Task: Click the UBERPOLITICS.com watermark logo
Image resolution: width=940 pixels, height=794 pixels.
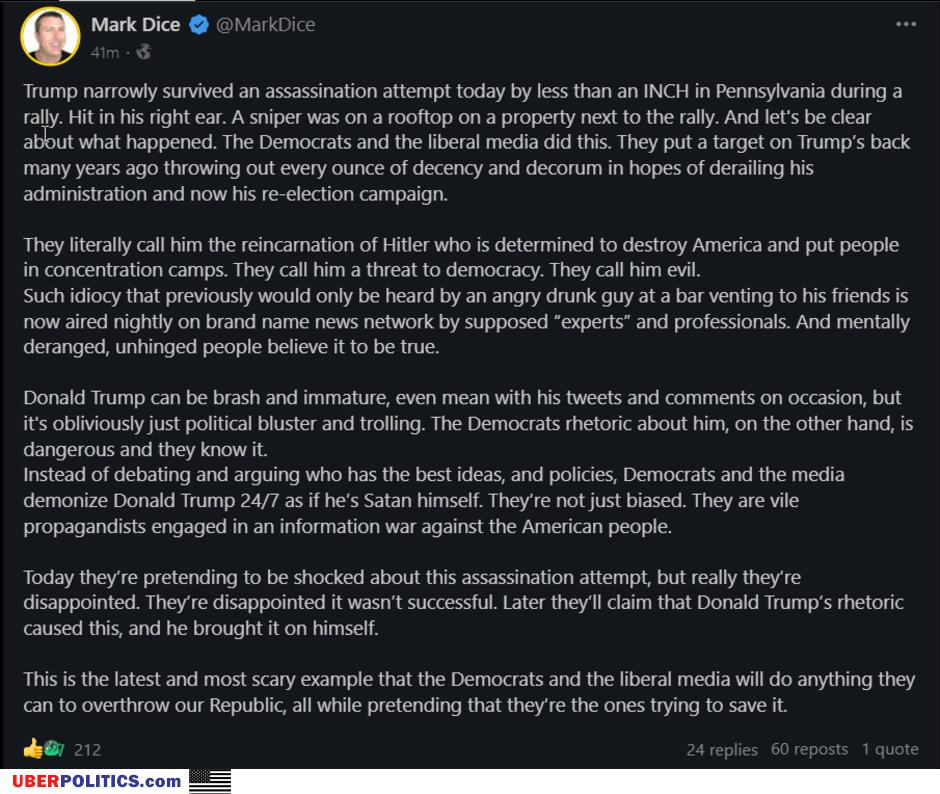Action: (x=97, y=781)
